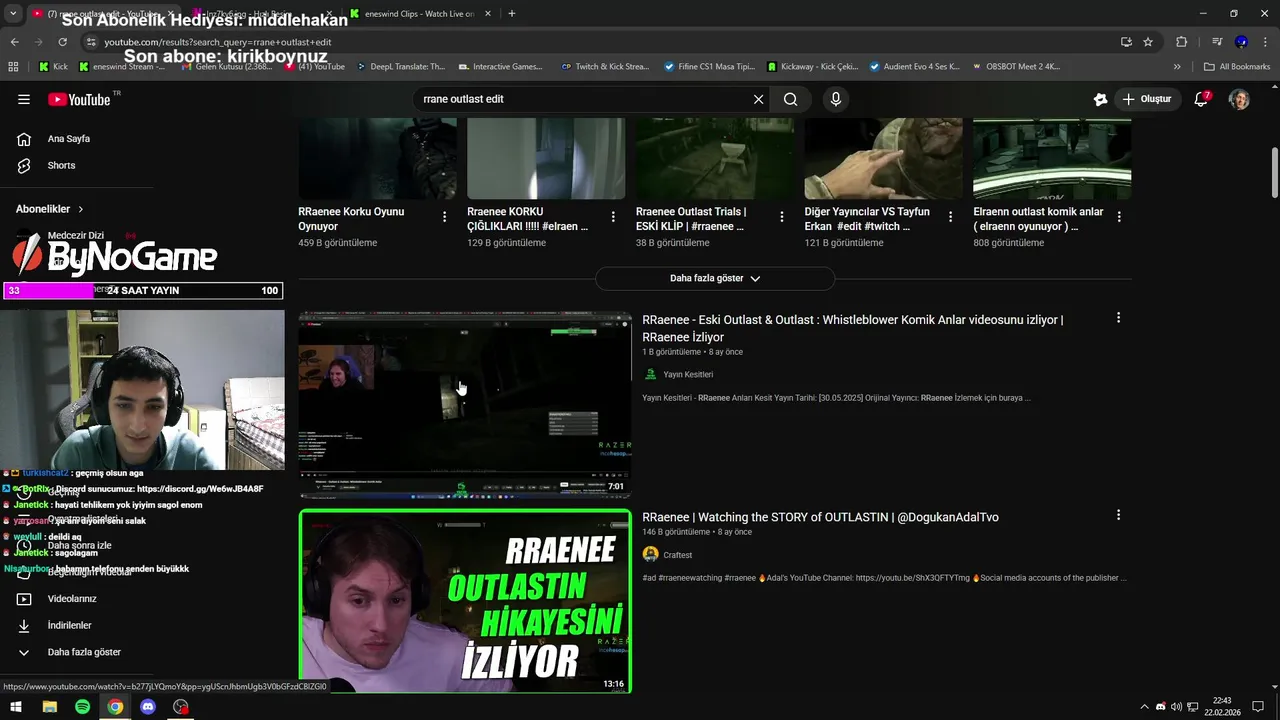Image resolution: width=1280 pixels, height=720 pixels.
Task: Open YouTube notifications bell
Action: point(1202,99)
